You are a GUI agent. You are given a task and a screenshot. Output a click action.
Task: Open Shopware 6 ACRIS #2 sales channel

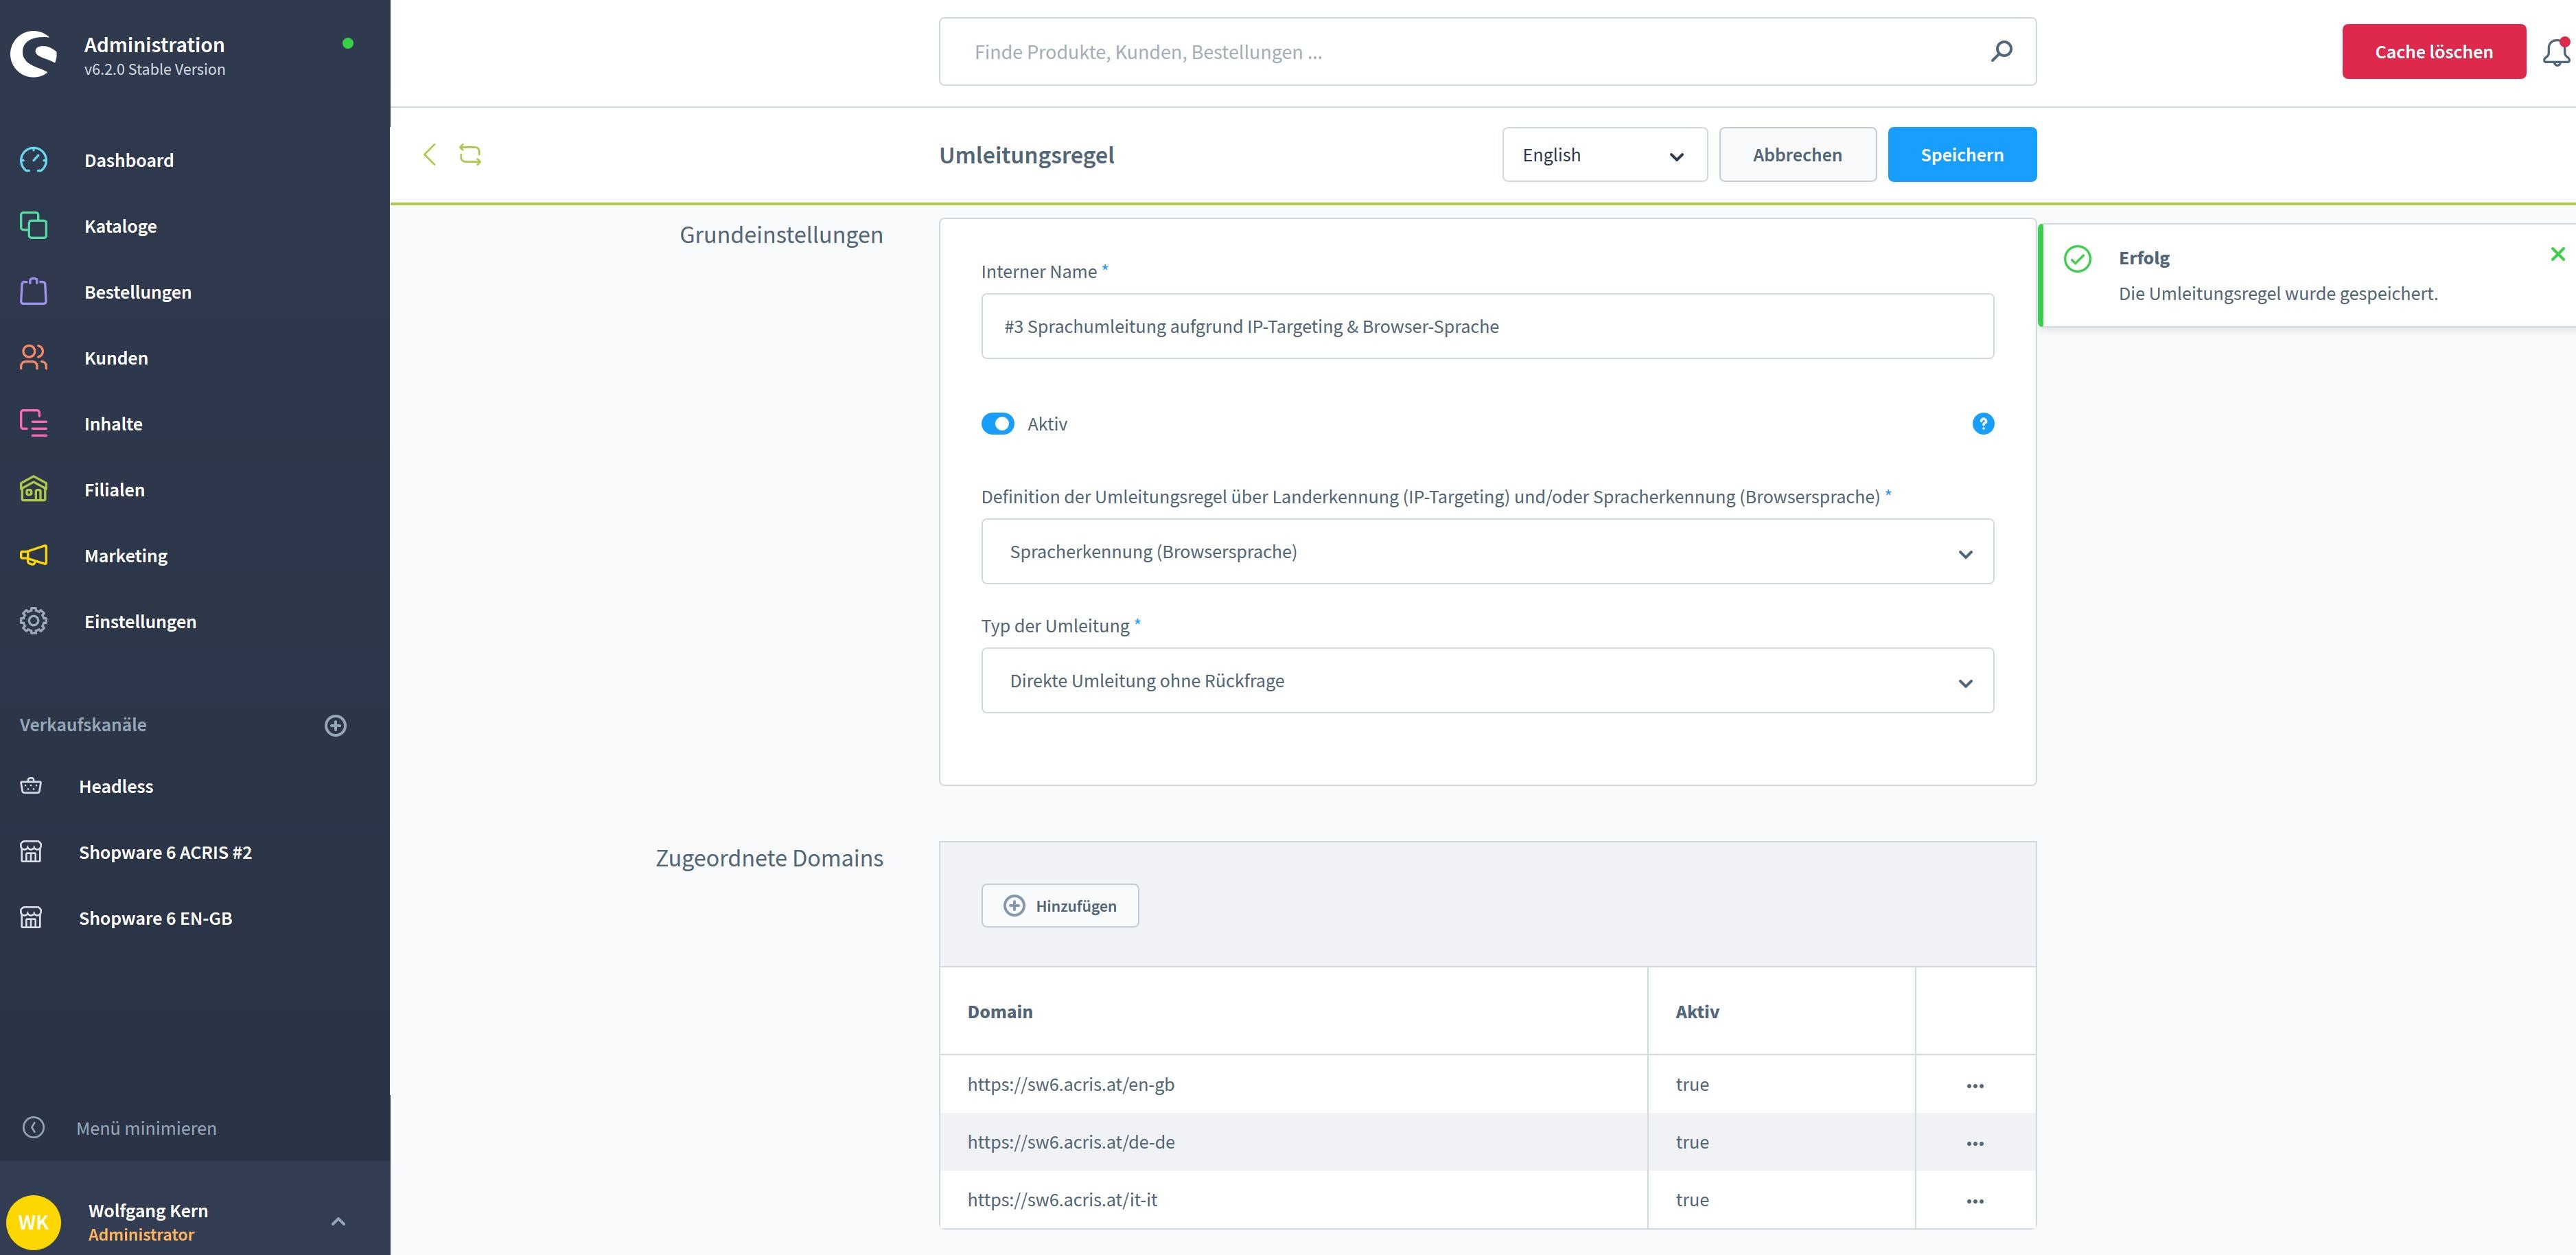point(165,852)
